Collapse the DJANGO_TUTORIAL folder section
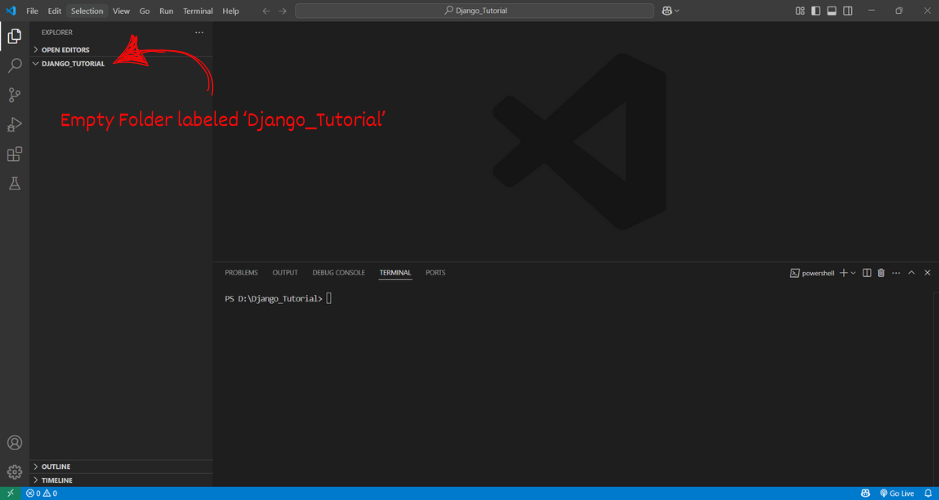The width and height of the screenshot is (939, 500). tap(121, 63)
